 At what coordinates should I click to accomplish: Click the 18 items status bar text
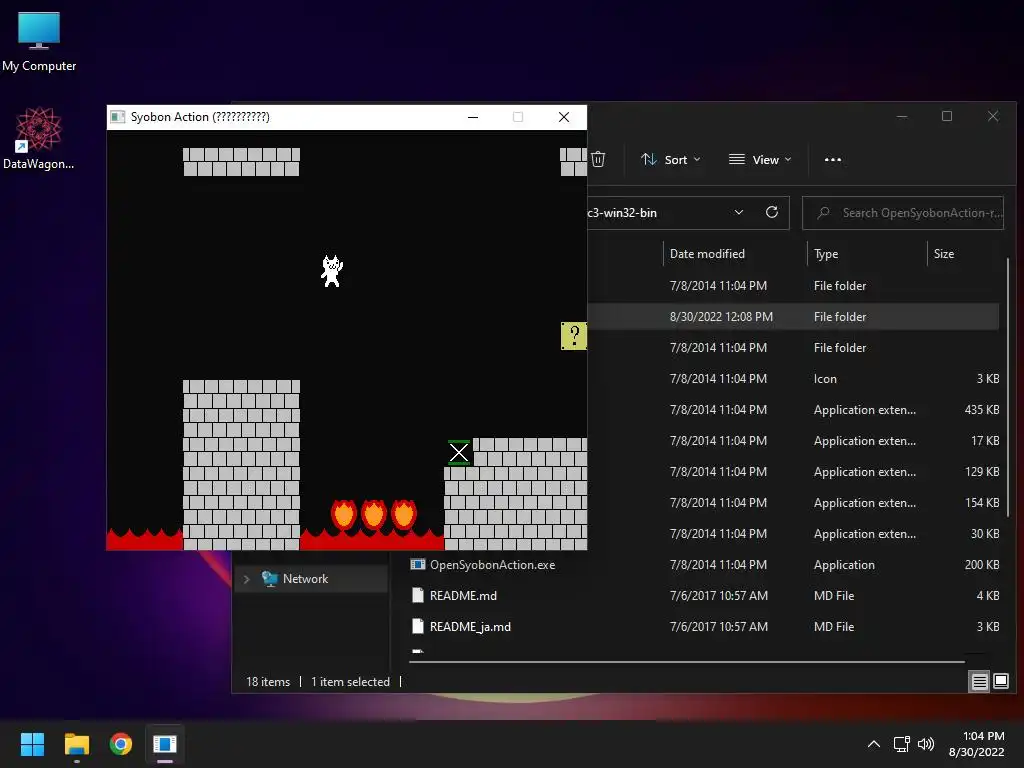(x=268, y=682)
